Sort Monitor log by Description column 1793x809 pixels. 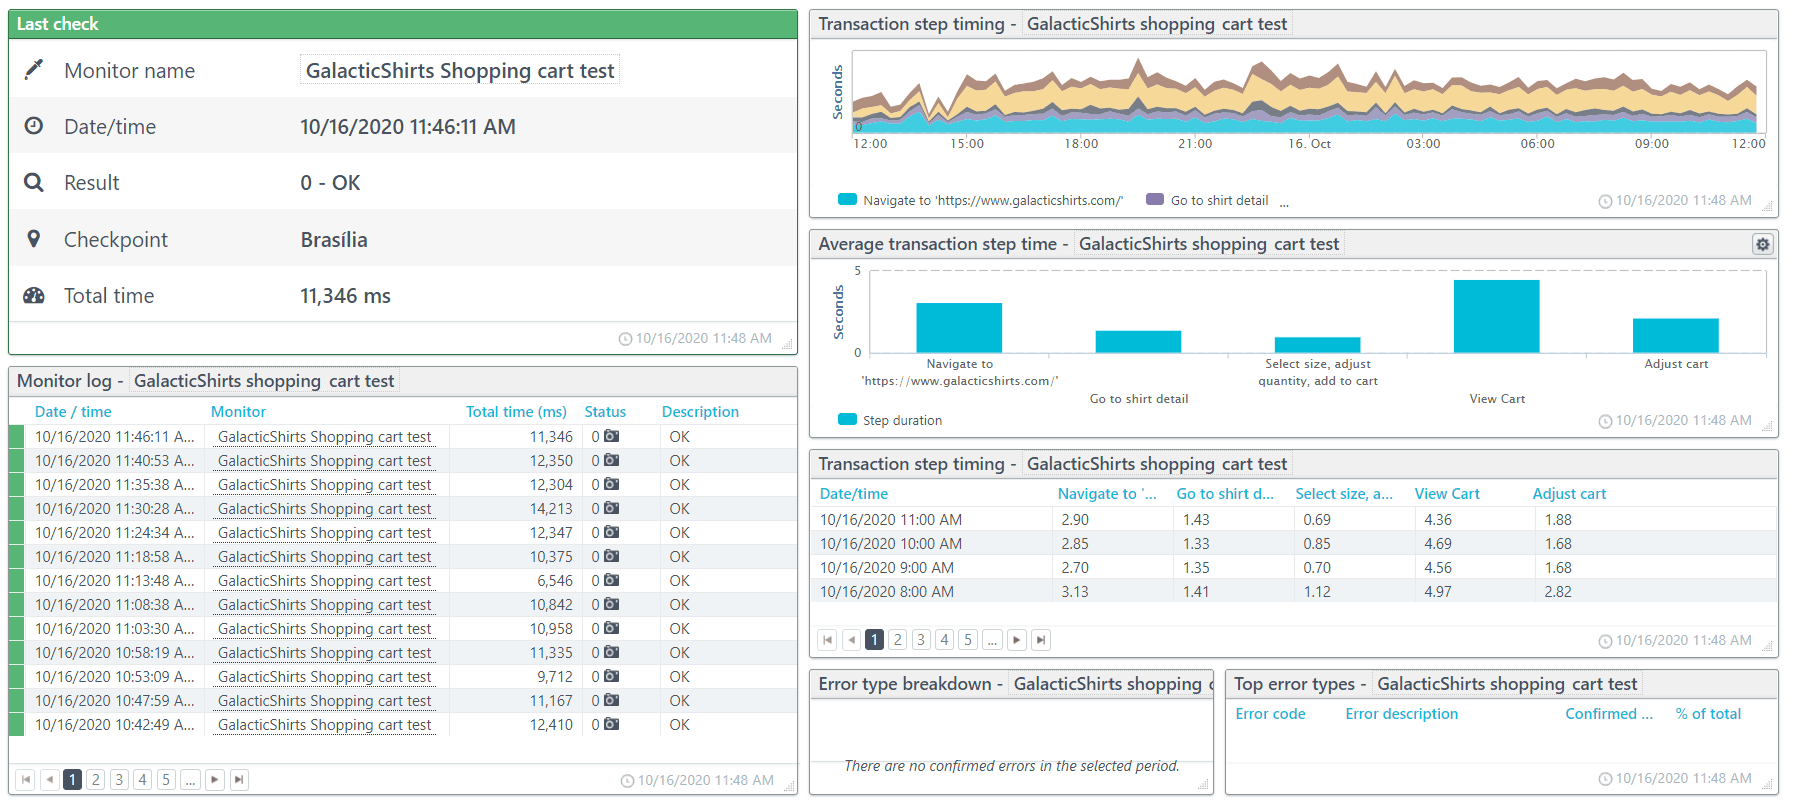click(x=700, y=412)
